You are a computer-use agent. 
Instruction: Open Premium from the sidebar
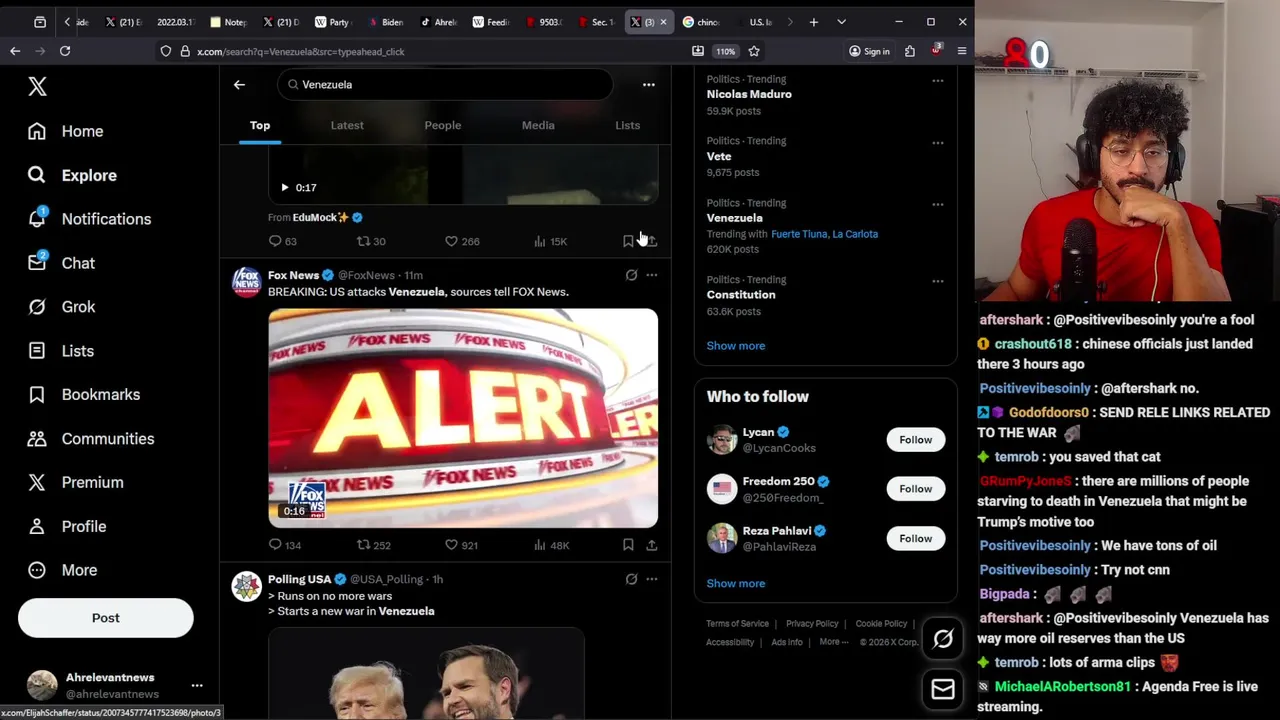[x=76, y=482]
